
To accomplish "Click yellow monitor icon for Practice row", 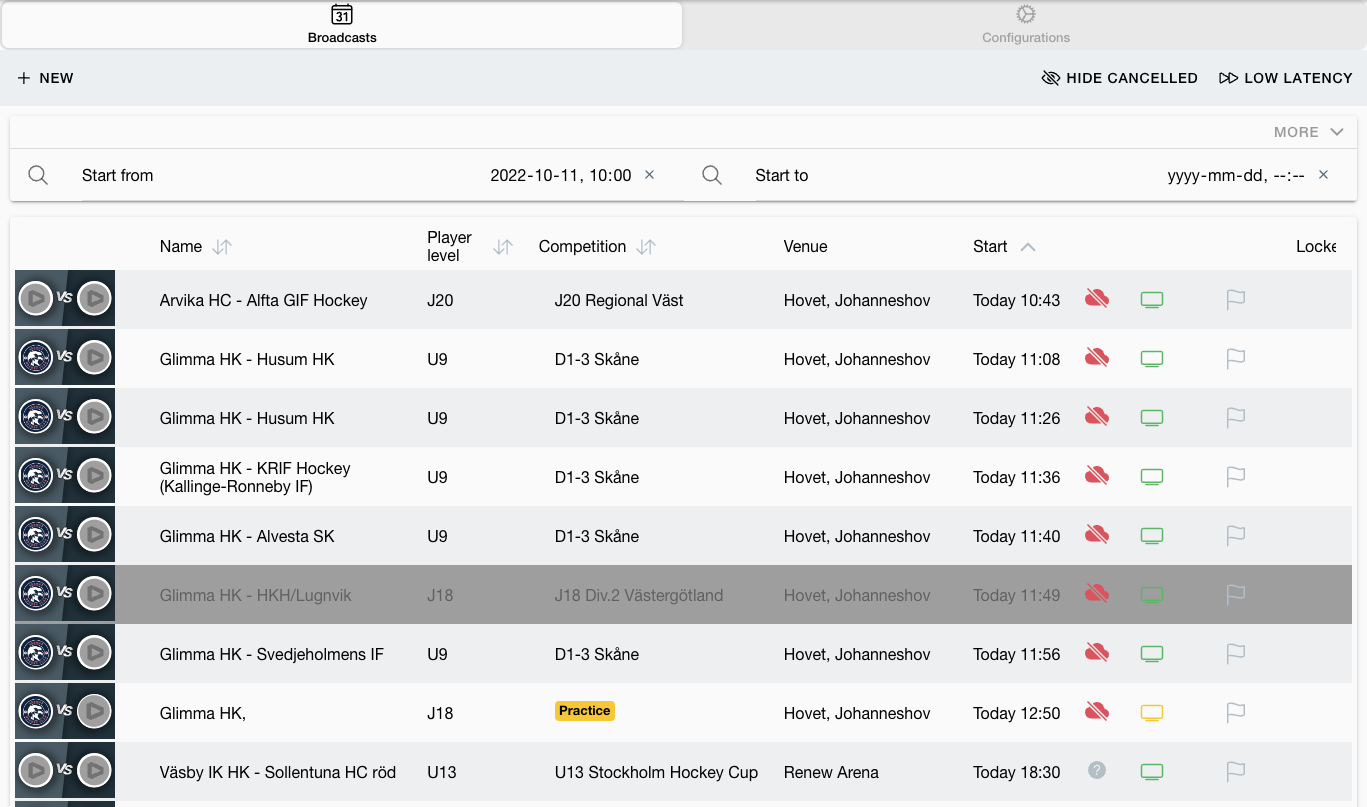I will click(1152, 713).
